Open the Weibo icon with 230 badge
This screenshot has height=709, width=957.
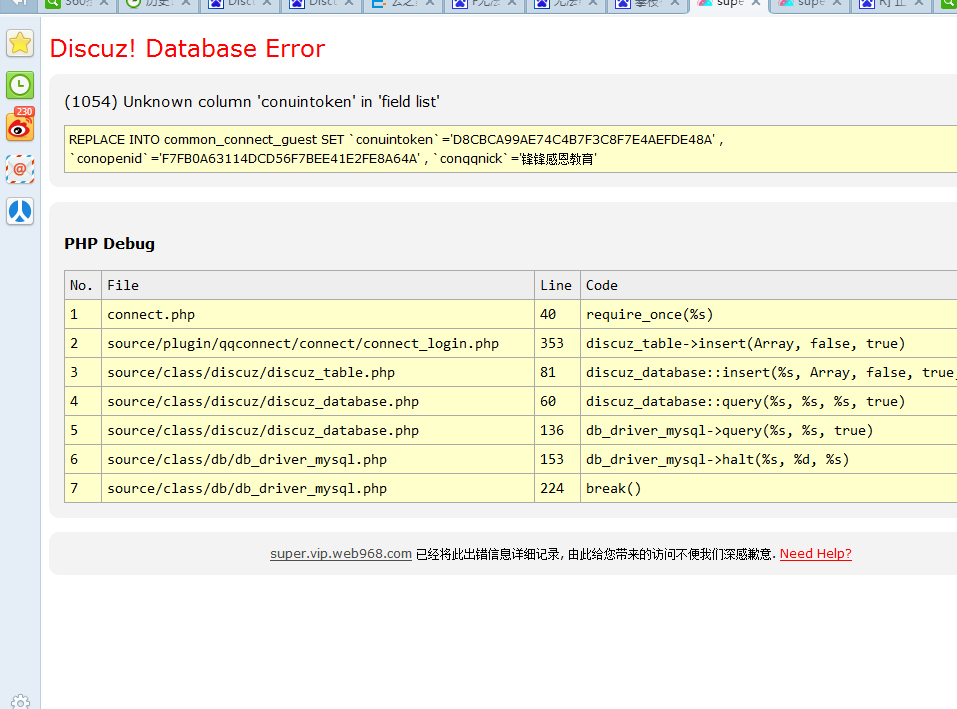(20, 126)
